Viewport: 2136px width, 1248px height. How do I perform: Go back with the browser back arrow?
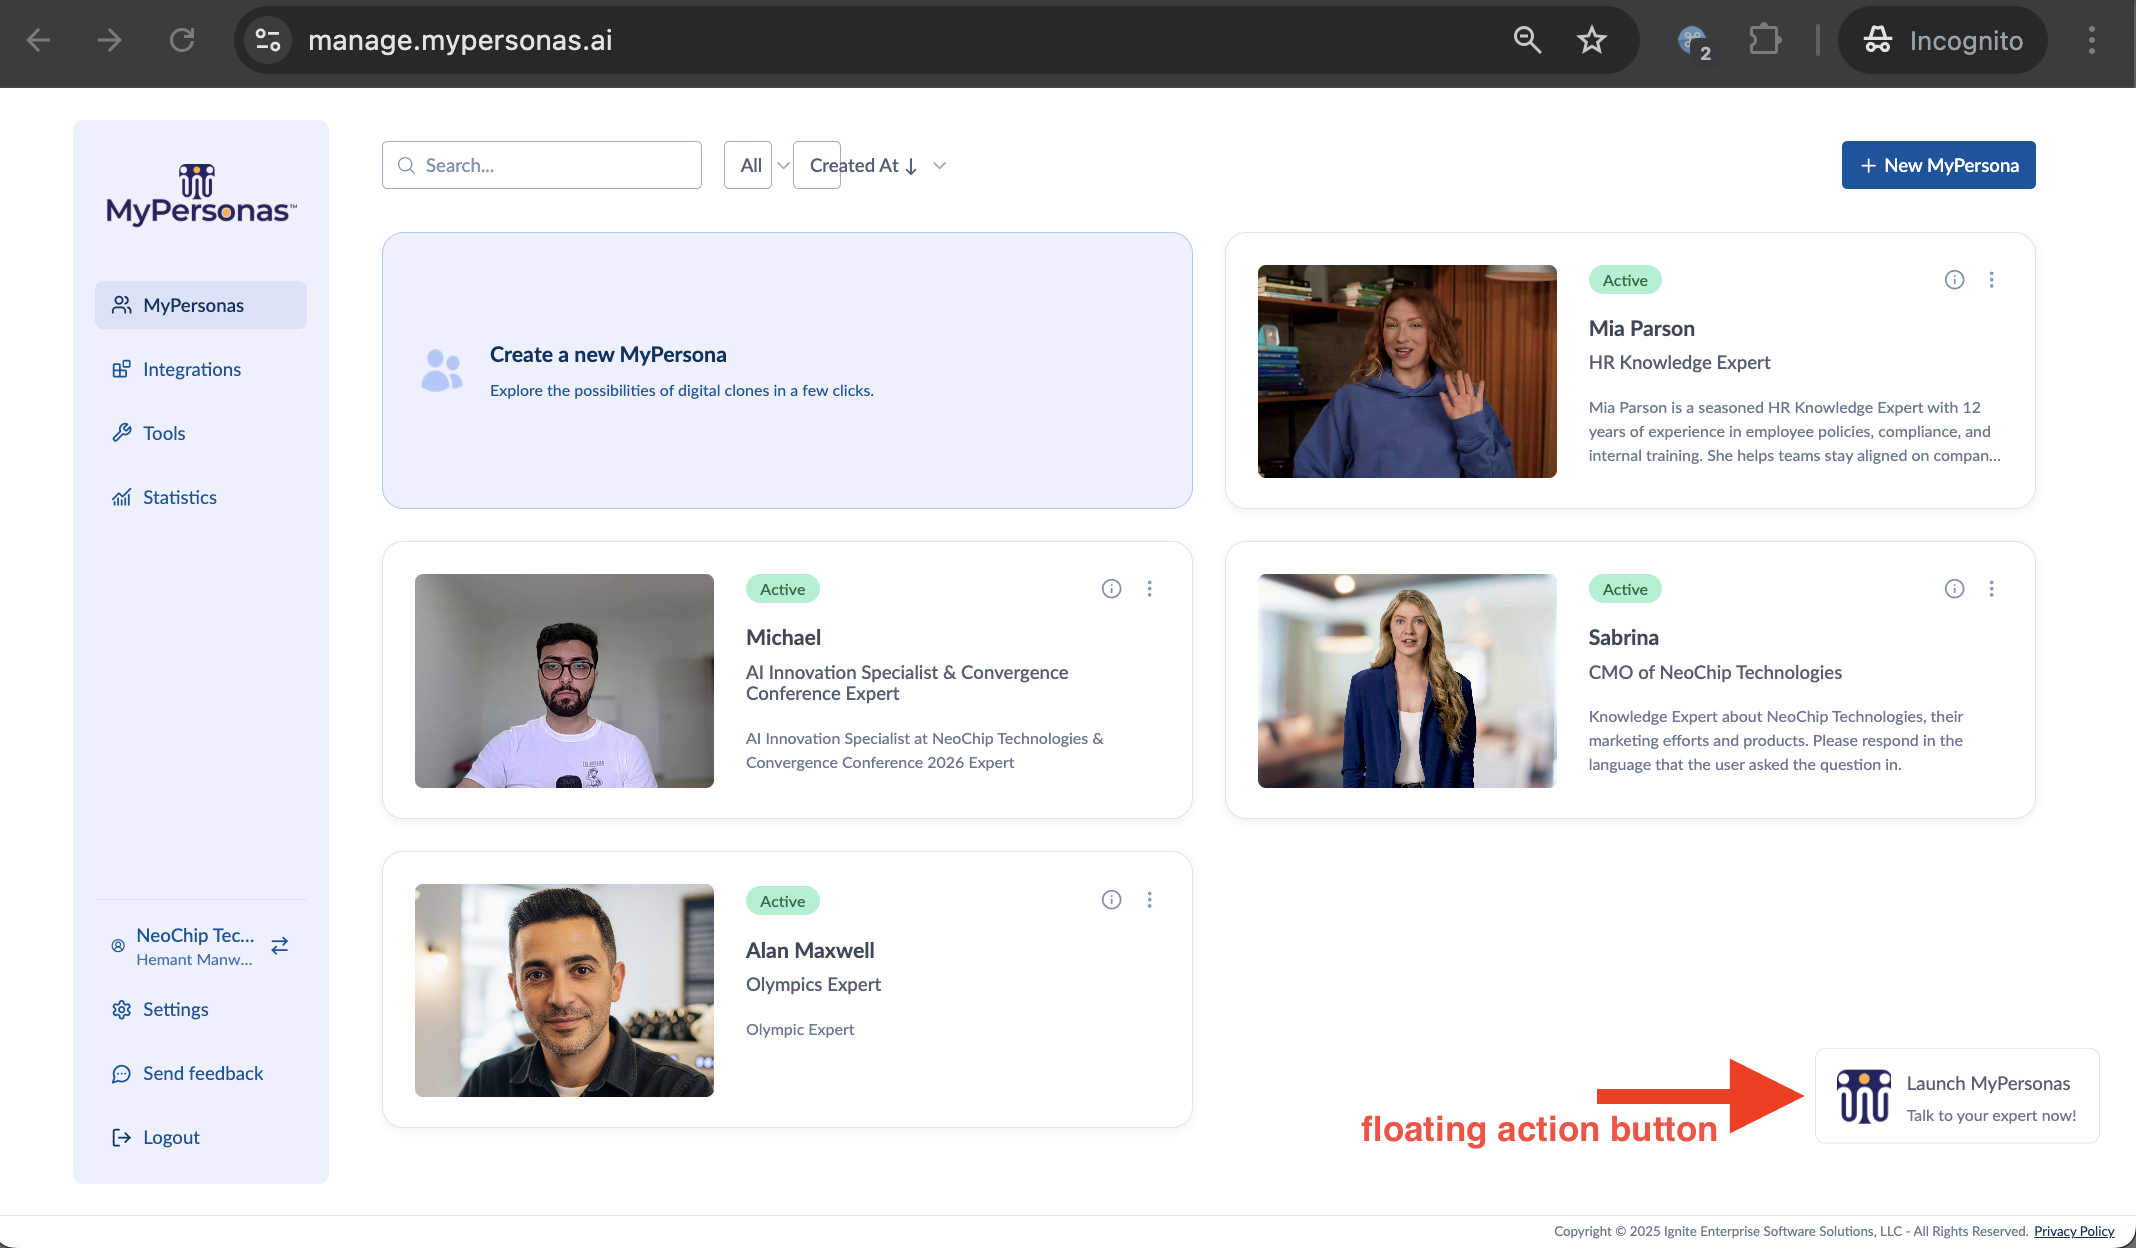coord(38,40)
